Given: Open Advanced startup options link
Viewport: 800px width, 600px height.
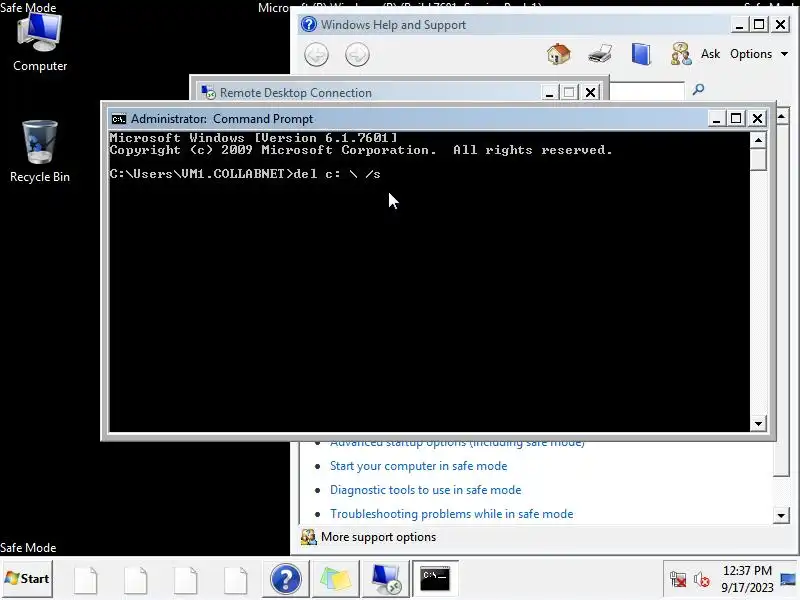Looking at the screenshot, I should click(x=457, y=442).
